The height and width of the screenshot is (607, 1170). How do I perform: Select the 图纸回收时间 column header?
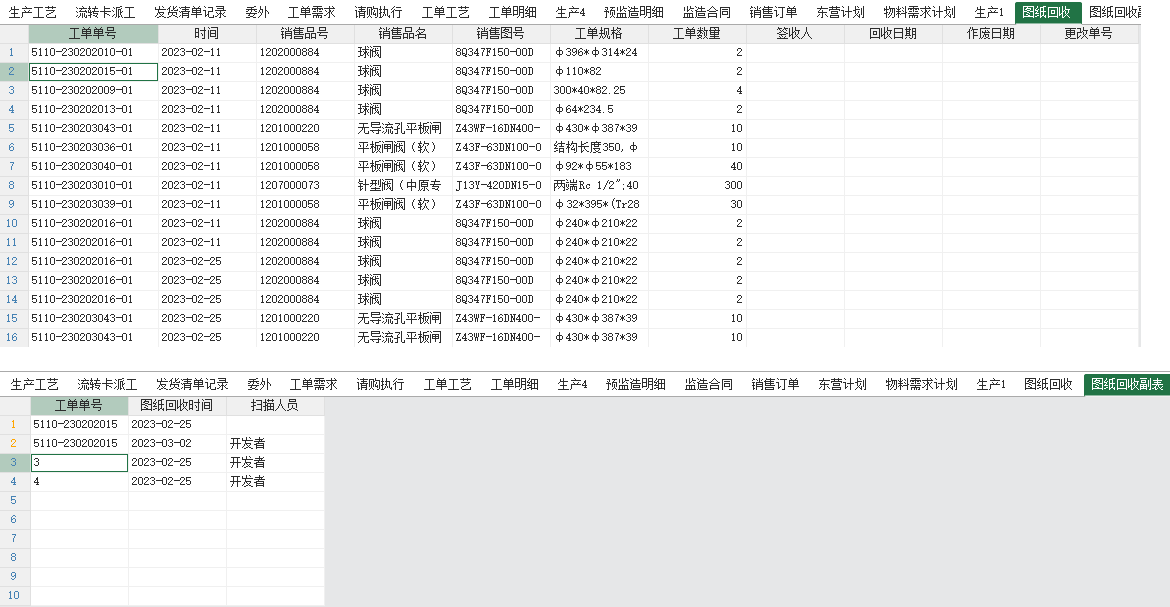coord(177,405)
